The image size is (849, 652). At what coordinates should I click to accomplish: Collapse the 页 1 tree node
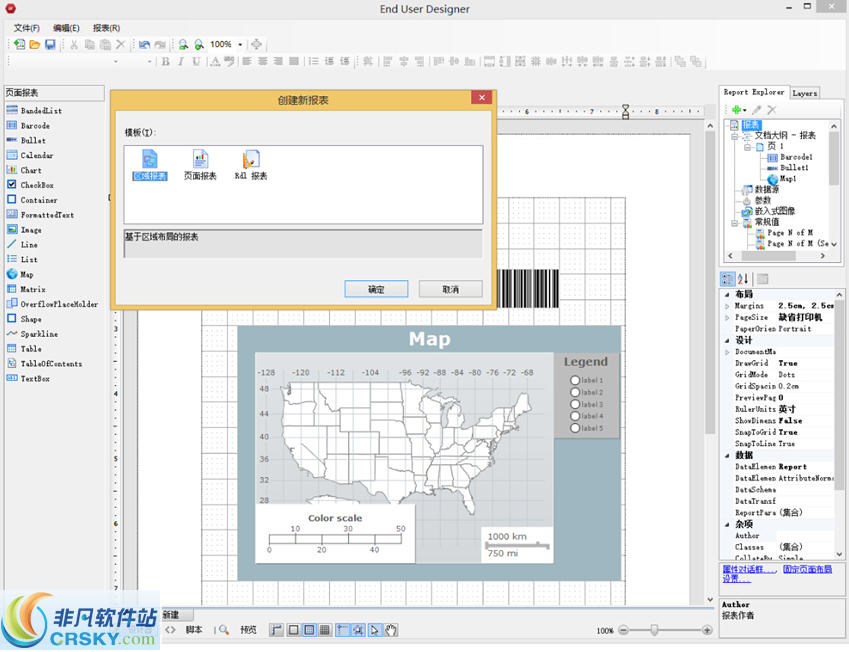(747, 147)
